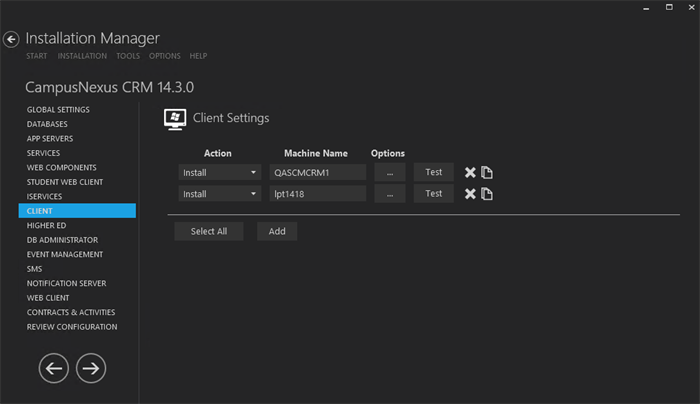Click the Action column header
The width and height of the screenshot is (700, 404).
pos(217,153)
